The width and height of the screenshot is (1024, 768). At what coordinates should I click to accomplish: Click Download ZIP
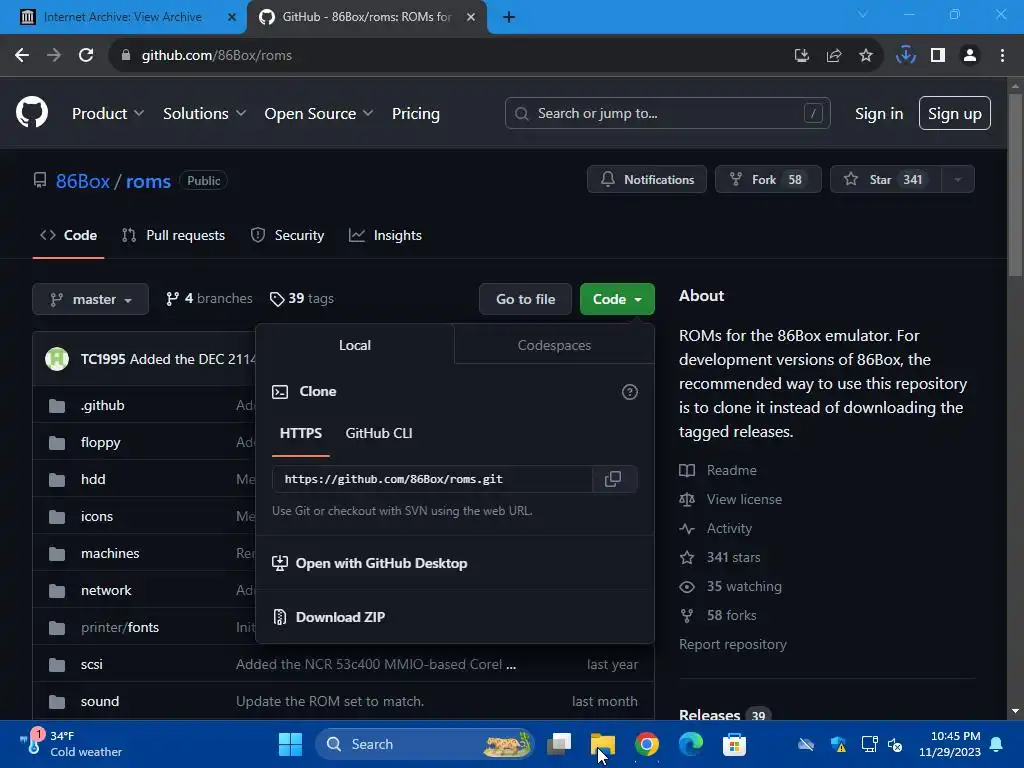pos(340,617)
